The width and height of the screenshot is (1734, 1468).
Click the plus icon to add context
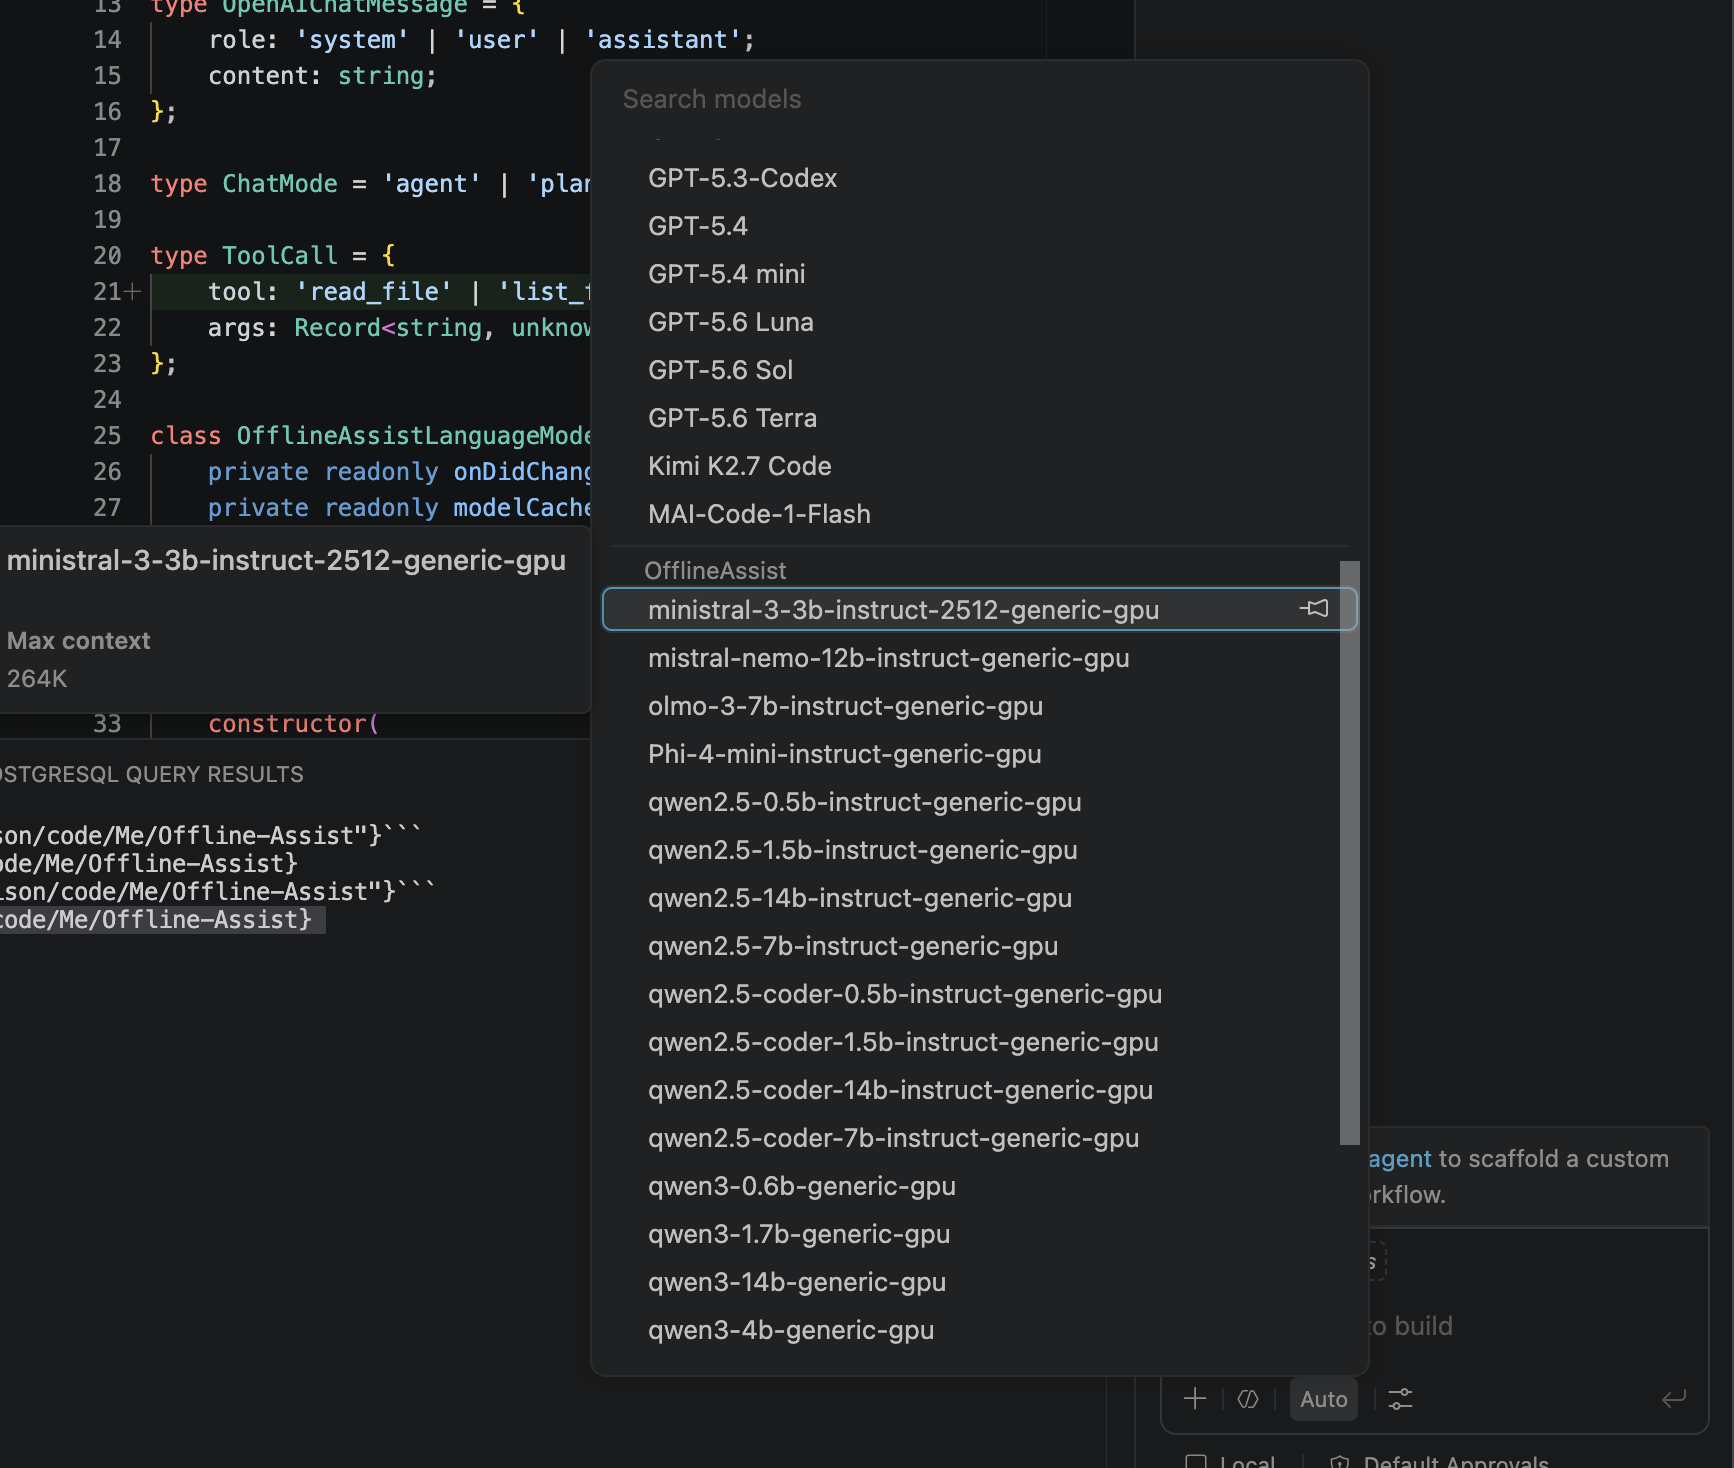pyautogui.click(x=1195, y=1399)
